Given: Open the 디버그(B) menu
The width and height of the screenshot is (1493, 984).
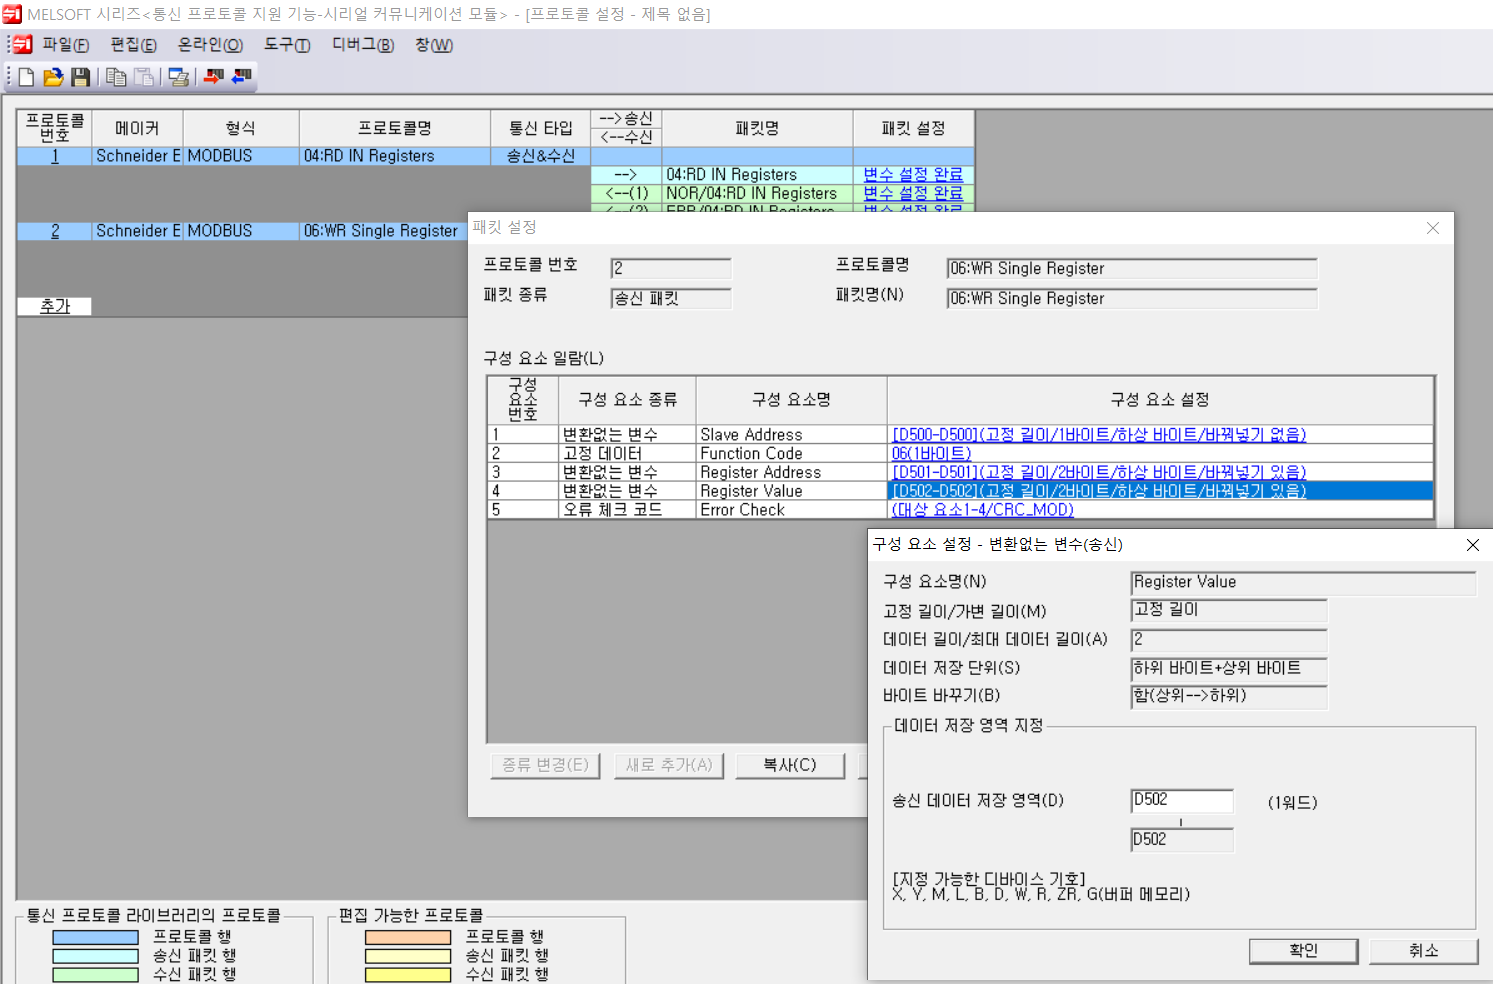Looking at the screenshot, I should tap(363, 45).
